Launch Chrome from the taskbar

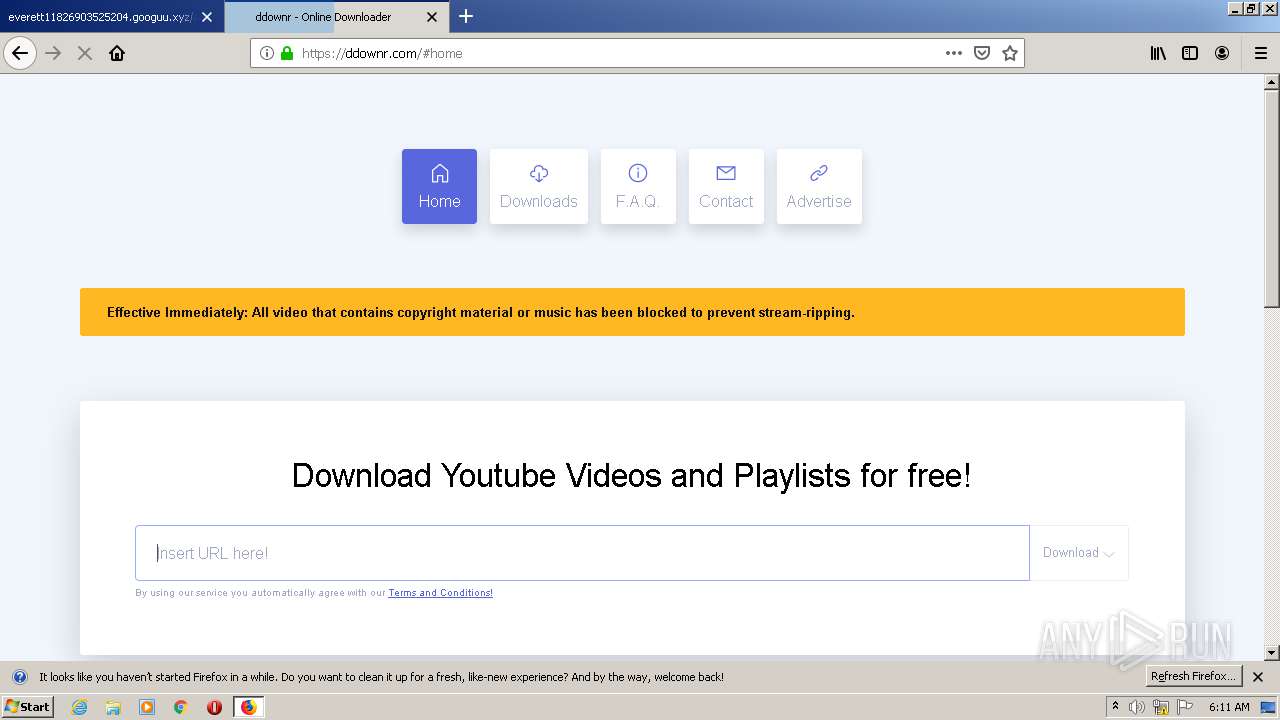coord(181,707)
